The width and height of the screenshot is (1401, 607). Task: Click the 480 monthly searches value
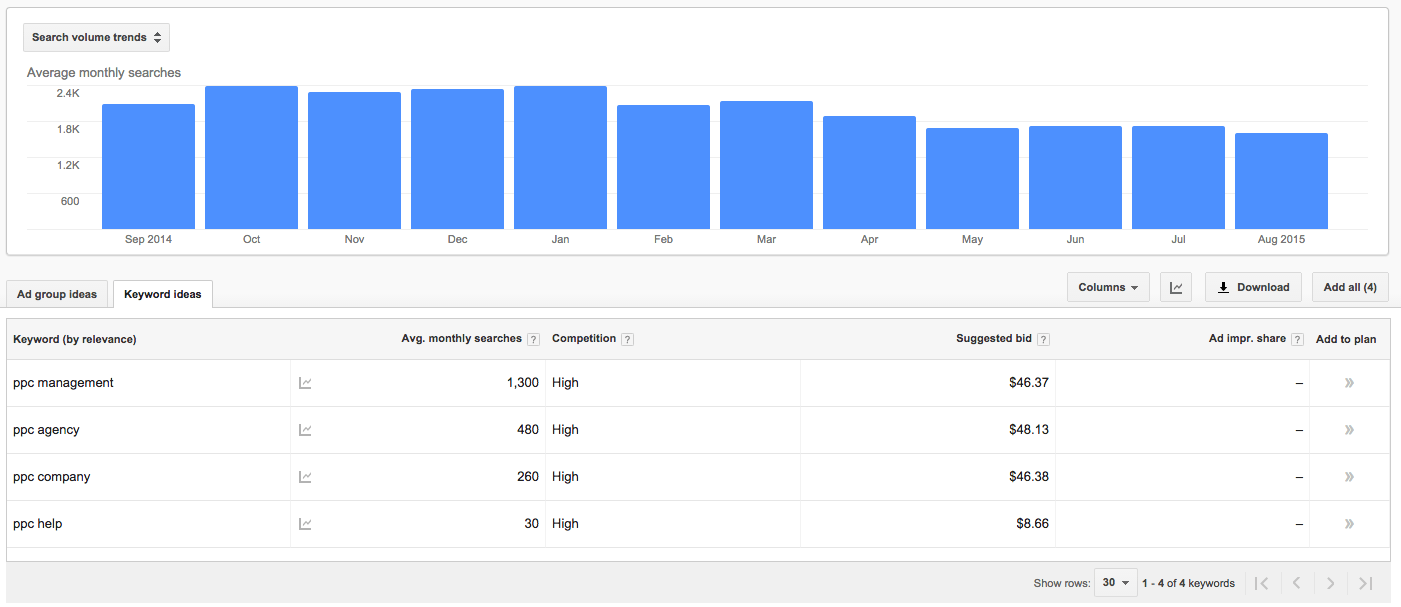tap(527, 430)
